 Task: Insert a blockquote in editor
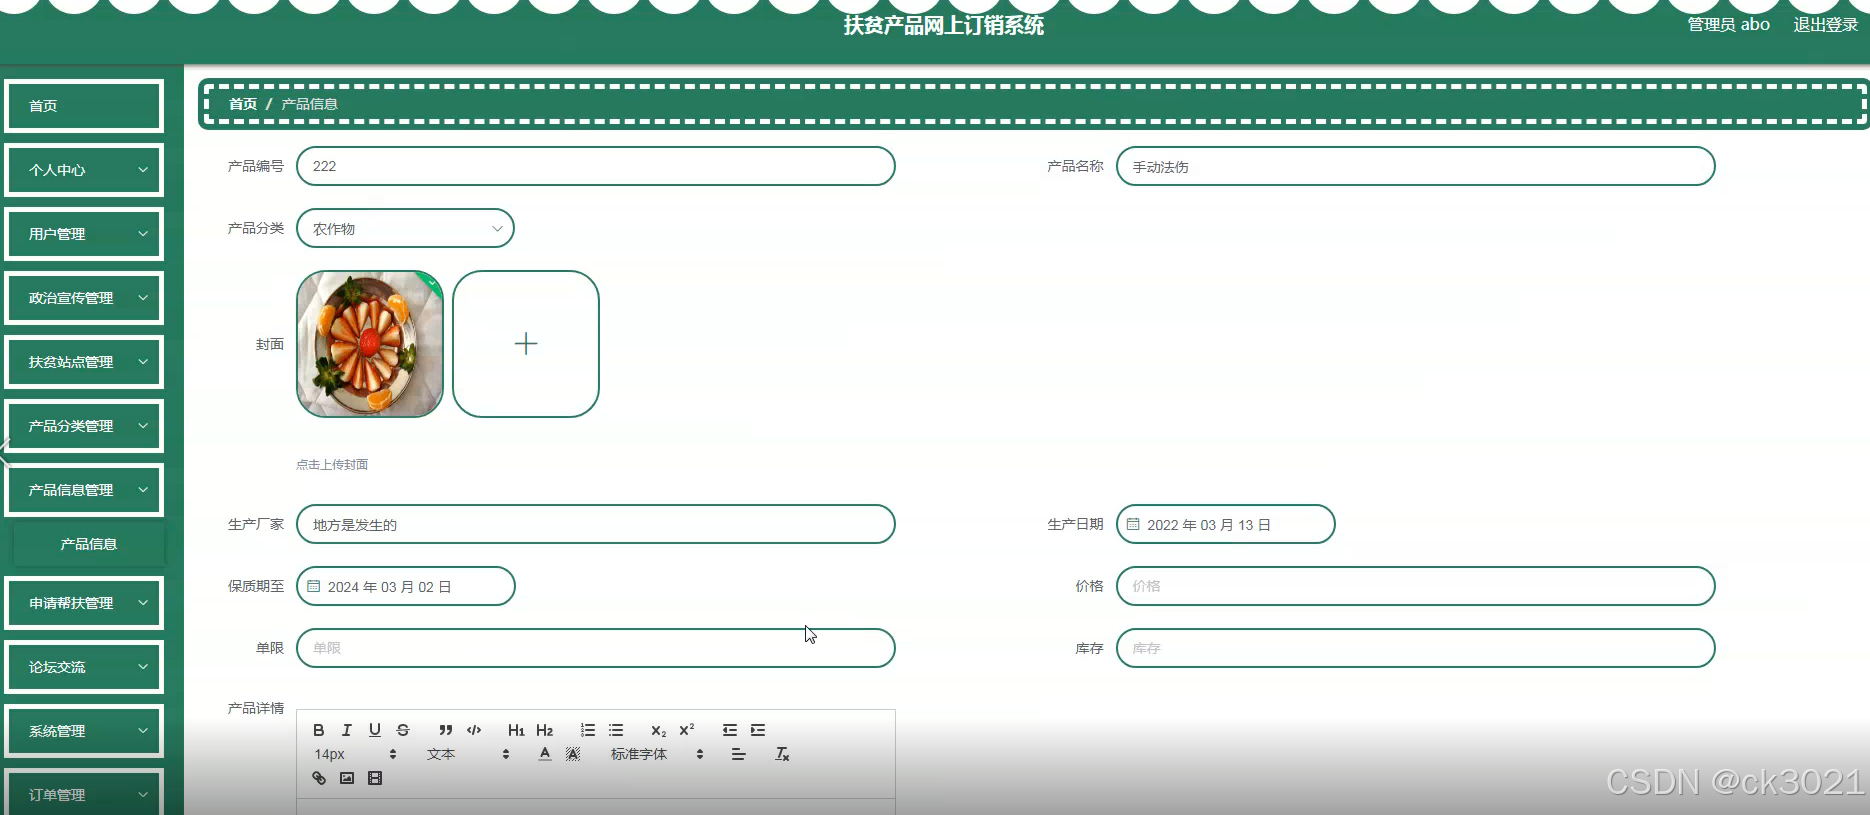coord(446,730)
